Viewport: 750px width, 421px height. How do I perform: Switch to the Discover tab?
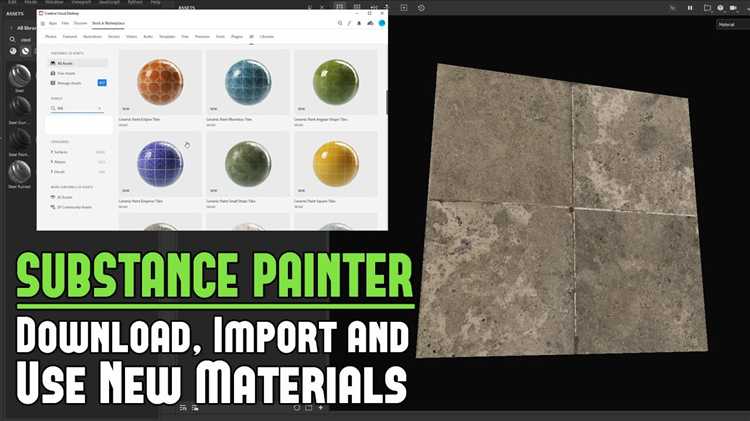80,23
